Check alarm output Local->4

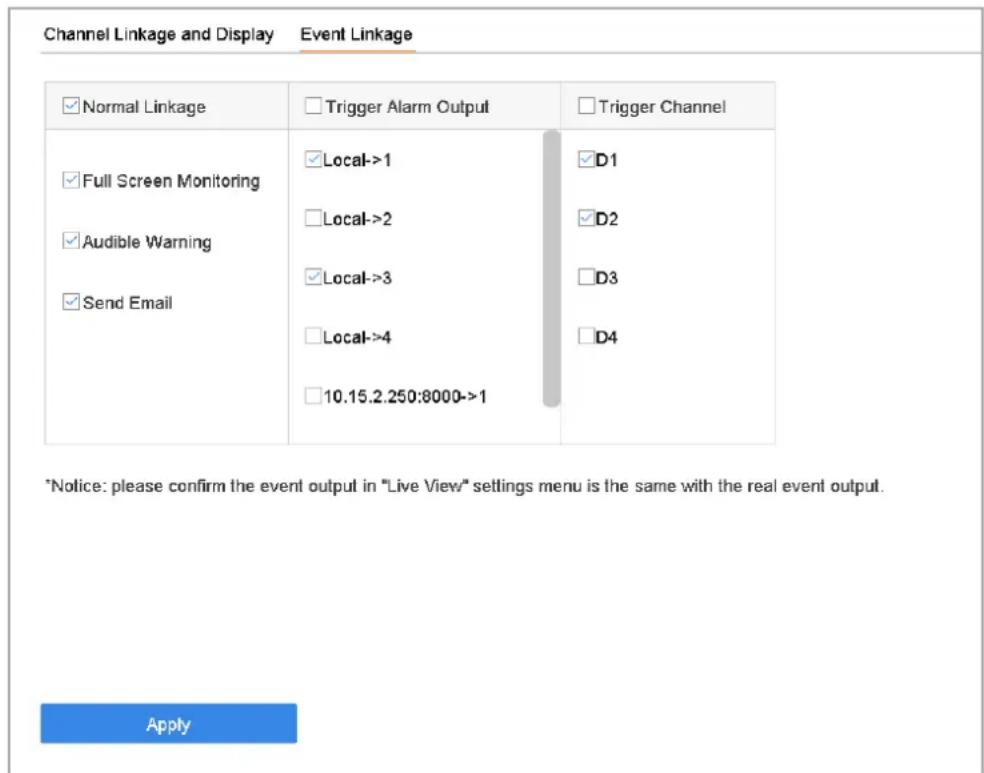point(313,336)
